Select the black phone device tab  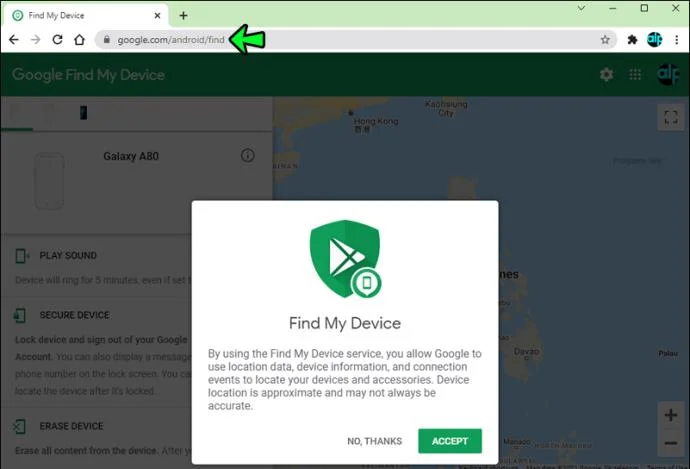(x=83, y=113)
